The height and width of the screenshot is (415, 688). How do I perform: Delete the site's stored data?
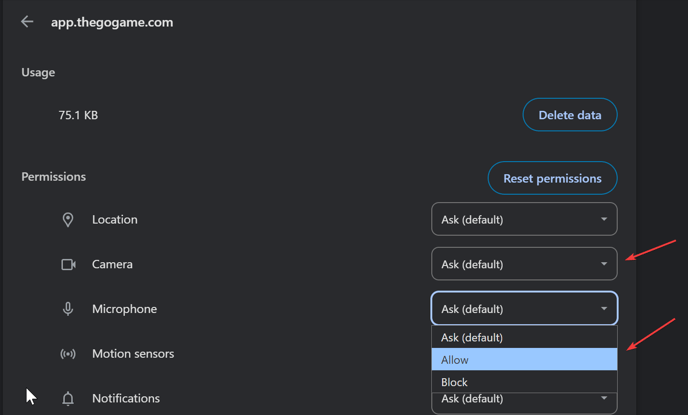[x=569, y=115]
